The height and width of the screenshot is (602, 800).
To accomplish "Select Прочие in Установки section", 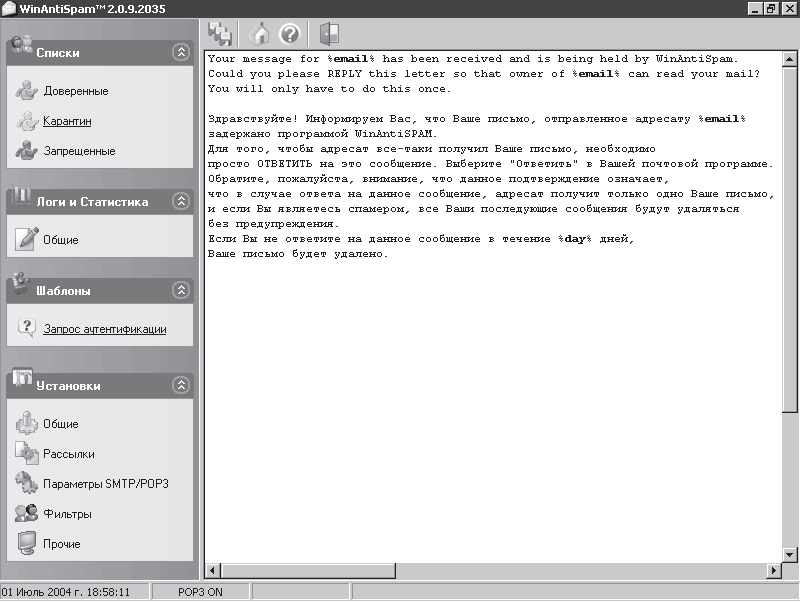I will [62, 544].
